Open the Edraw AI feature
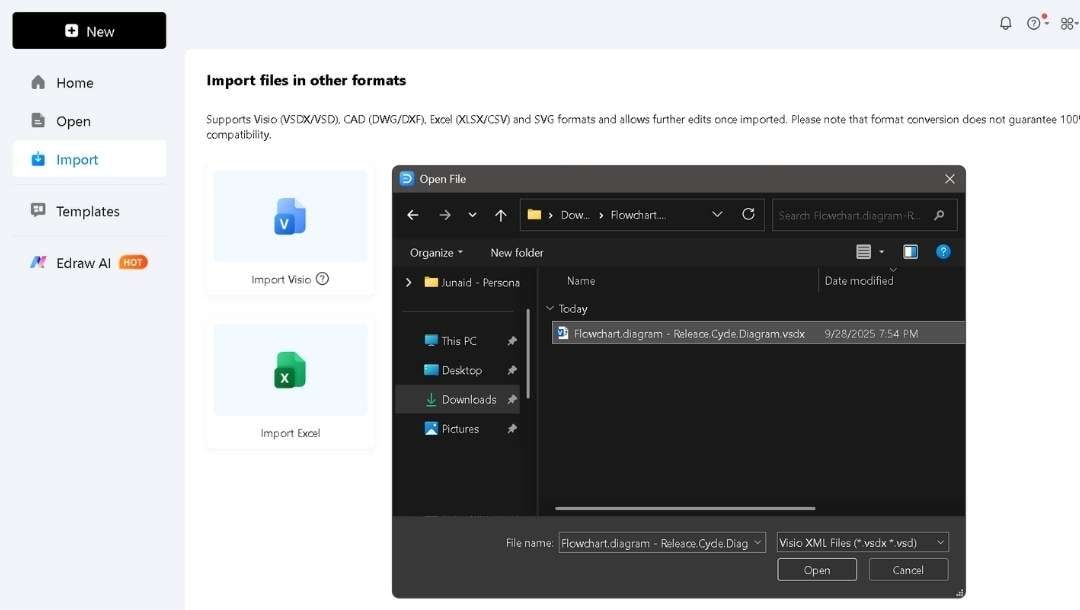This screenshot has width=1080, height=610. pos(85,262)
